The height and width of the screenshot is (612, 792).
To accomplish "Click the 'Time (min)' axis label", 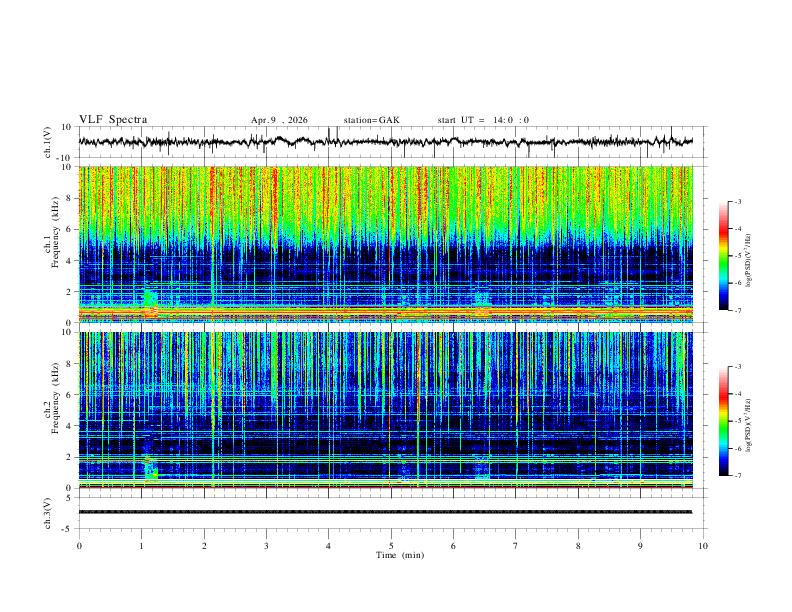I will click(400, 555).
